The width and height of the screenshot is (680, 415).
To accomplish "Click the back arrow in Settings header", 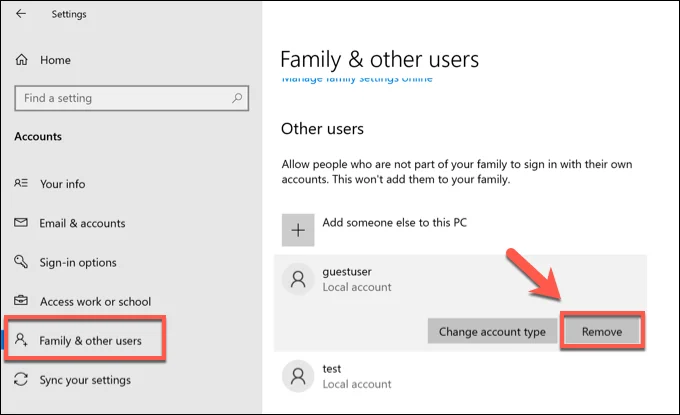I will pyautogui.click(x=21, y=14).
